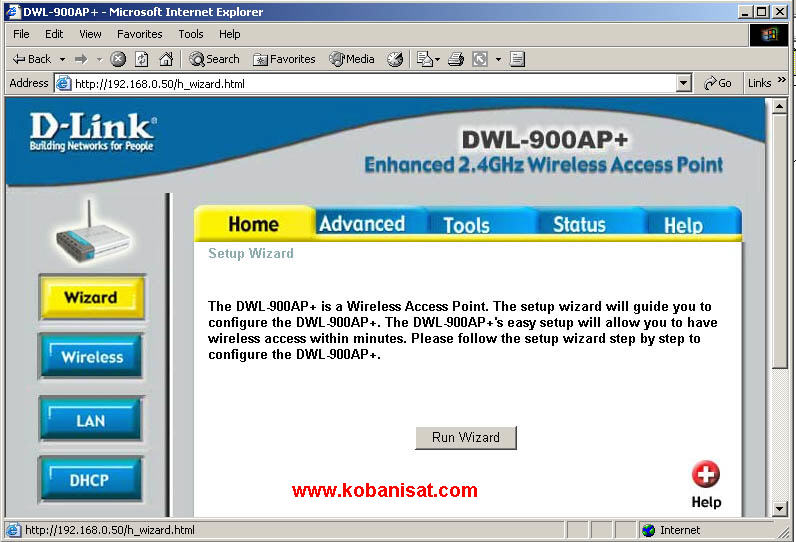Expand the dropdown arrow beside the fullscreen icon
Image resolution: width=796 pixels, height=542 pixels.
(499, 59)
